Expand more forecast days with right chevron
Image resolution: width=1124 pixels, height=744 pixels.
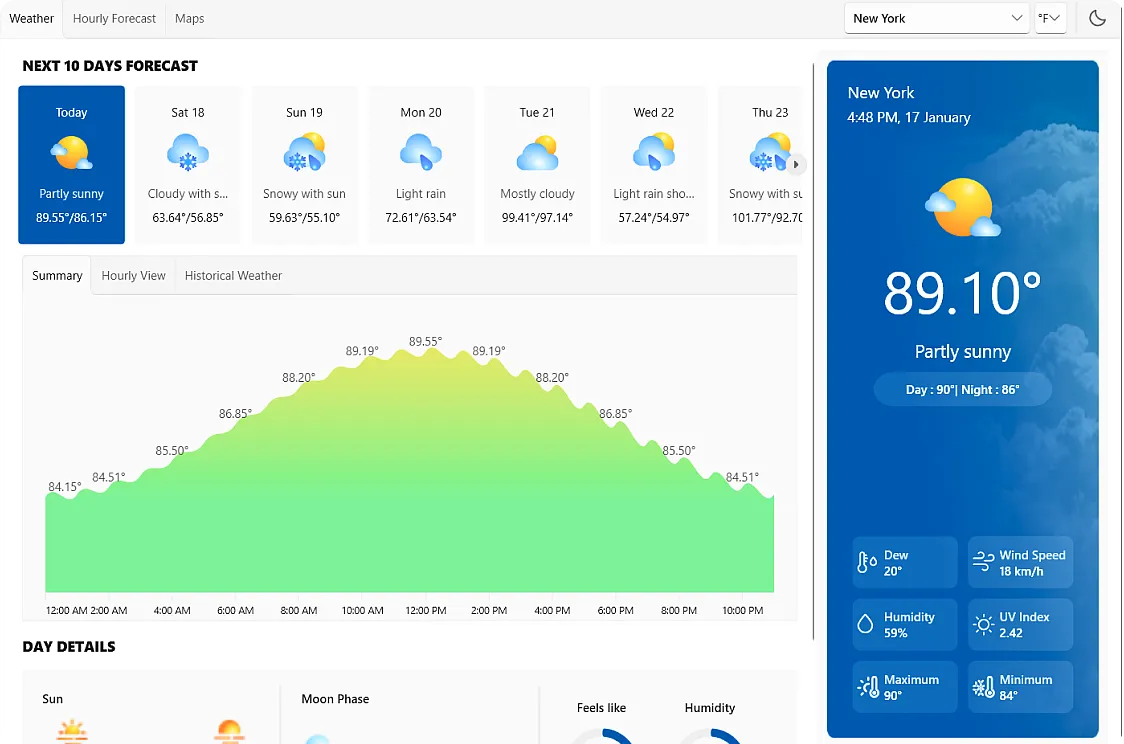(795, 164)
